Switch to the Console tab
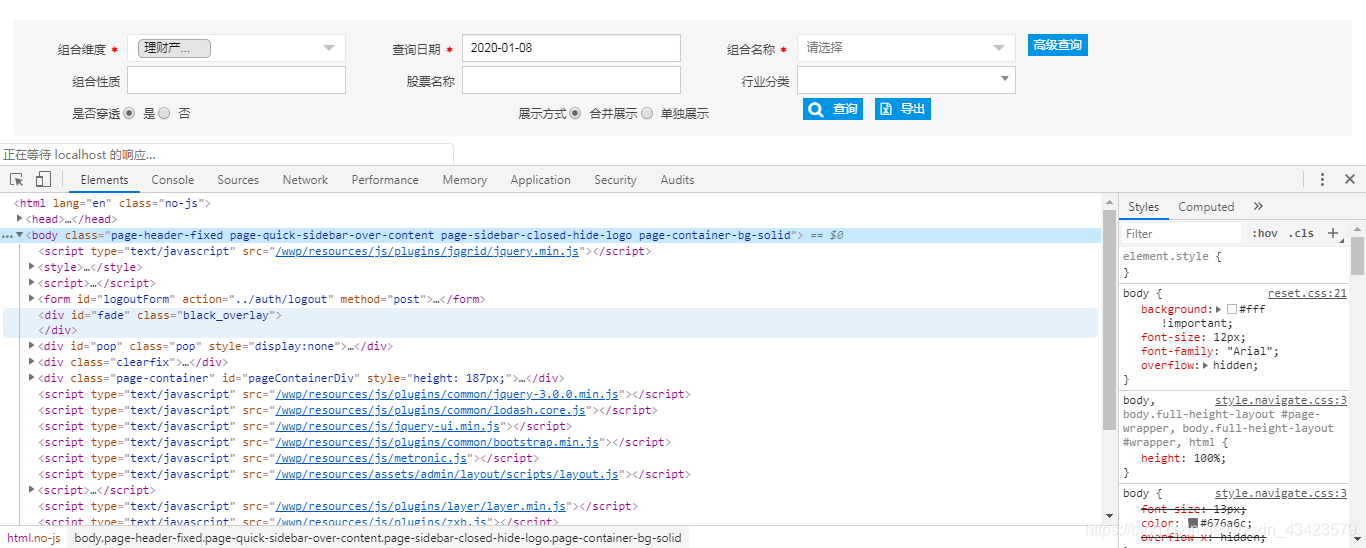Viewport: 1366px width, 548px height. click(x=173, y=180)
